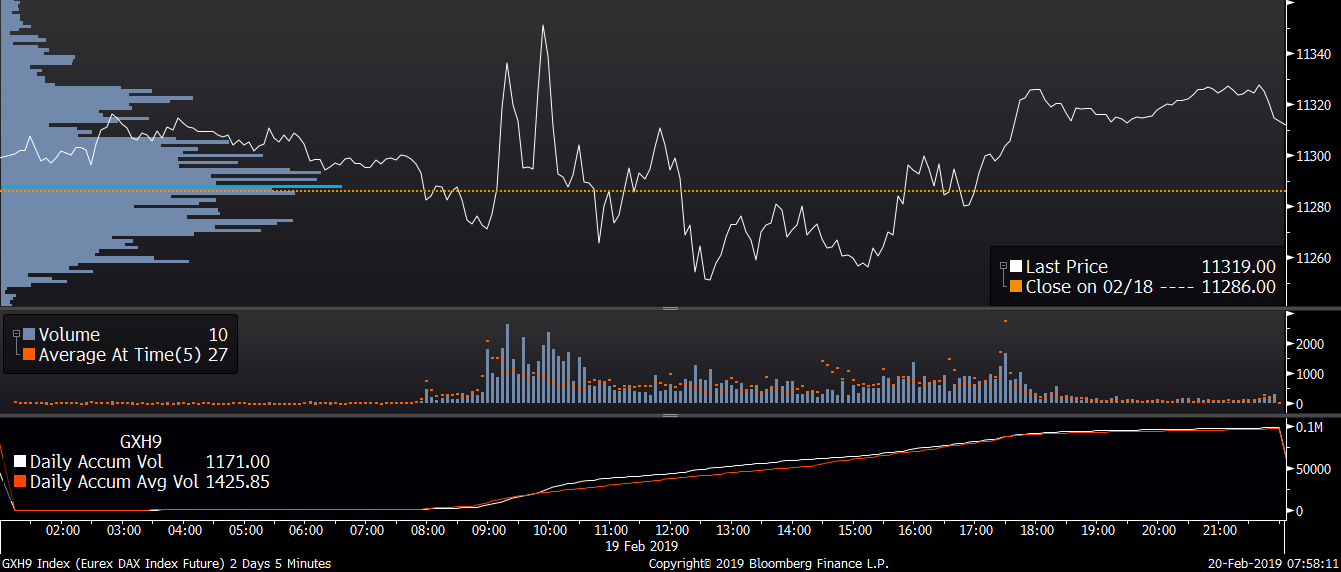The image size is (1341, 572).
Task: Select the Average At Time(5) legend label
Action: (120, 355)
